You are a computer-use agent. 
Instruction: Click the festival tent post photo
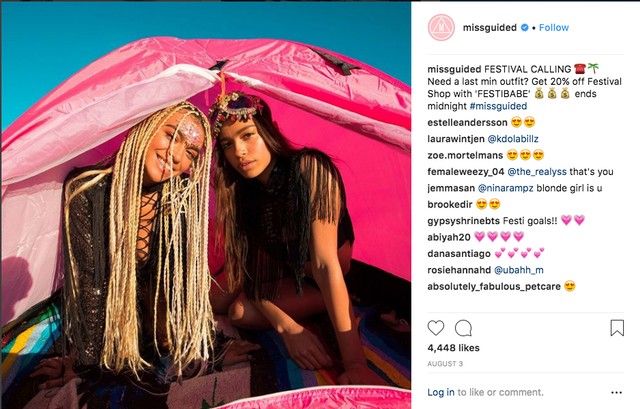[206, 205]
